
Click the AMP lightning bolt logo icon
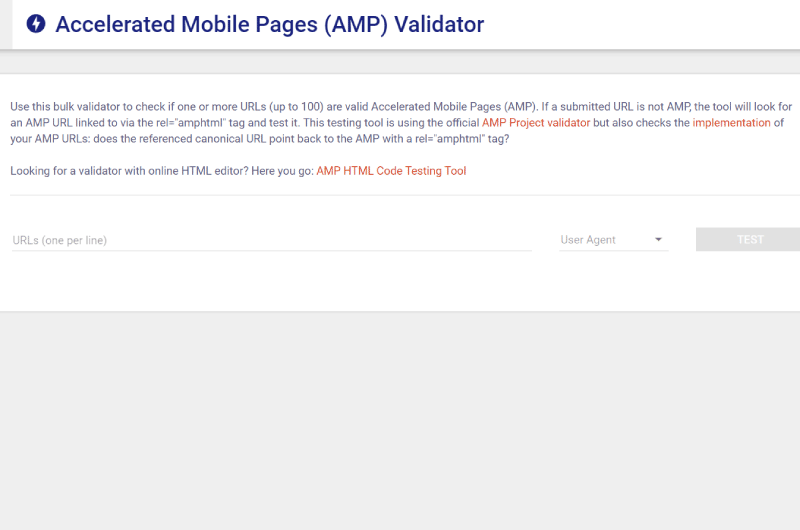click(x=36, y=23)
